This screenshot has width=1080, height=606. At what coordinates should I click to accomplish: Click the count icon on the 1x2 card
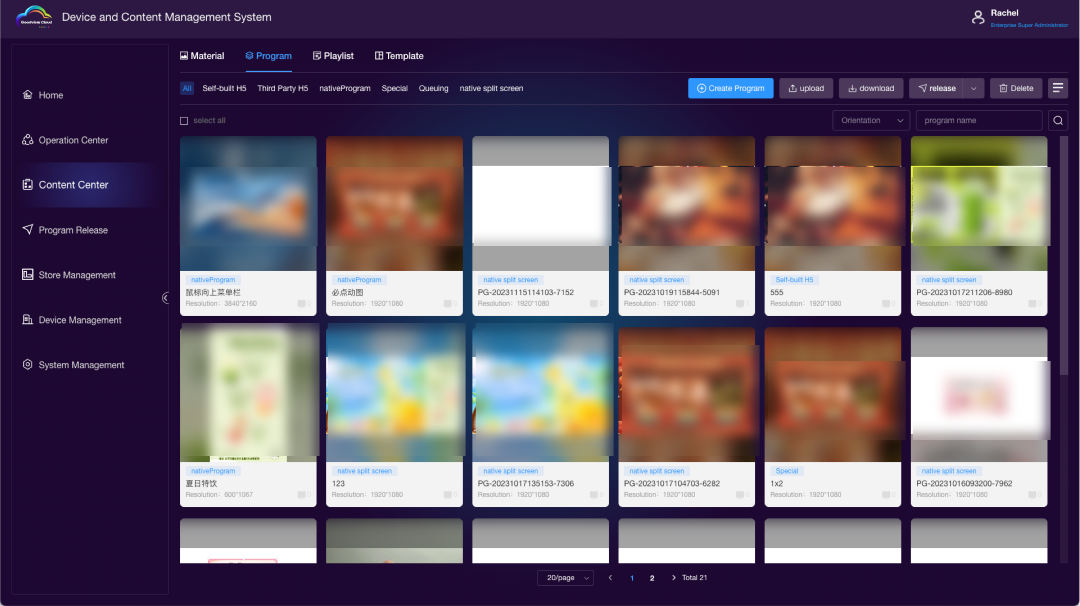click(888, 494)
